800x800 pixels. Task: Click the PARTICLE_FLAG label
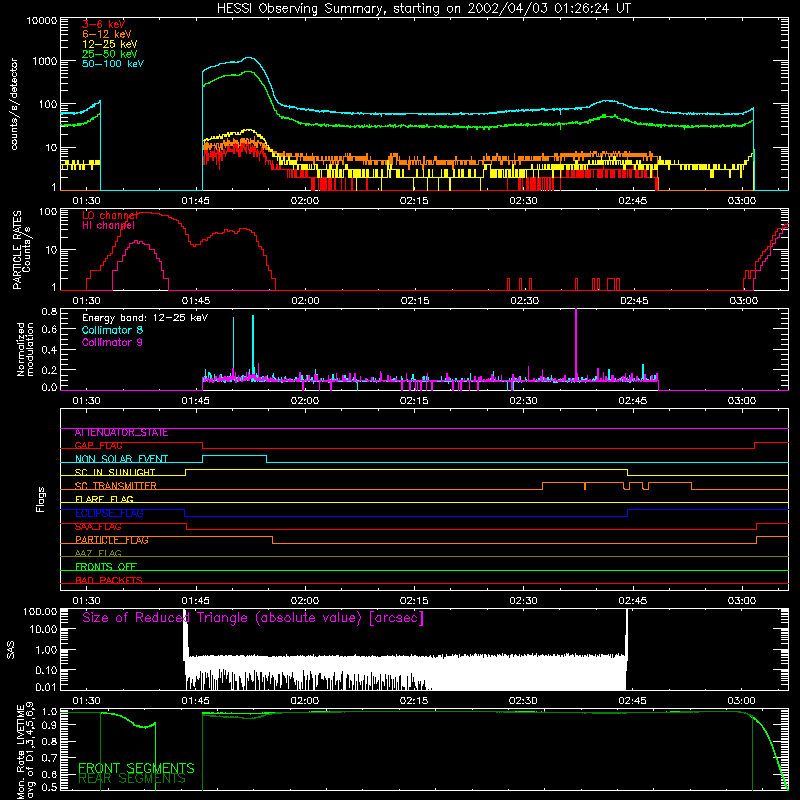112,540
